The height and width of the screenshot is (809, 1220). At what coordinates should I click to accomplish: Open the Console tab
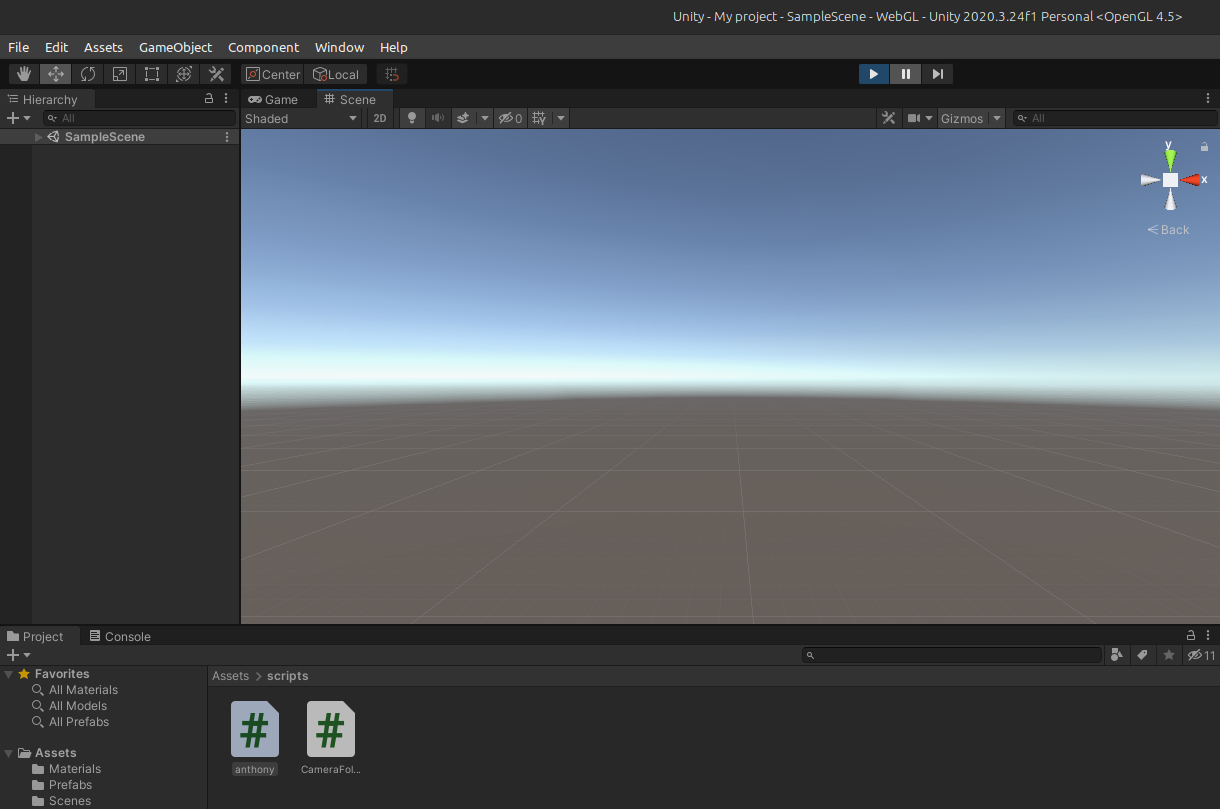(120, 636)
